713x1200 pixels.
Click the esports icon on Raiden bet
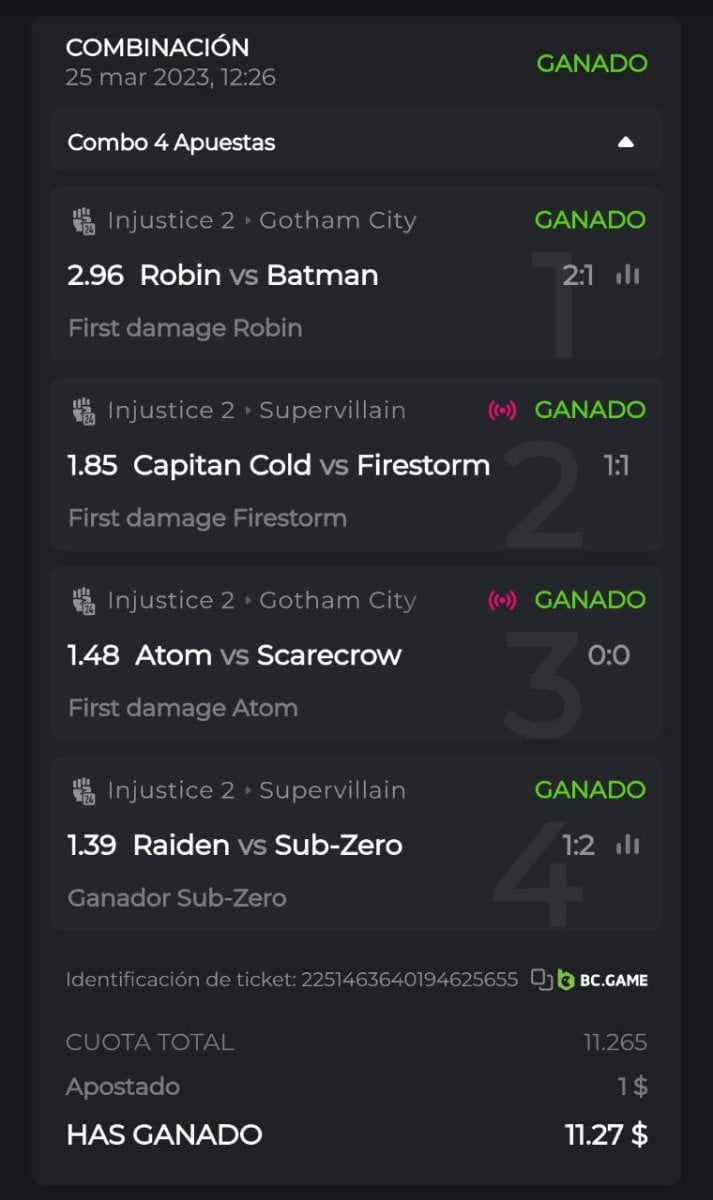click(83, 791)
